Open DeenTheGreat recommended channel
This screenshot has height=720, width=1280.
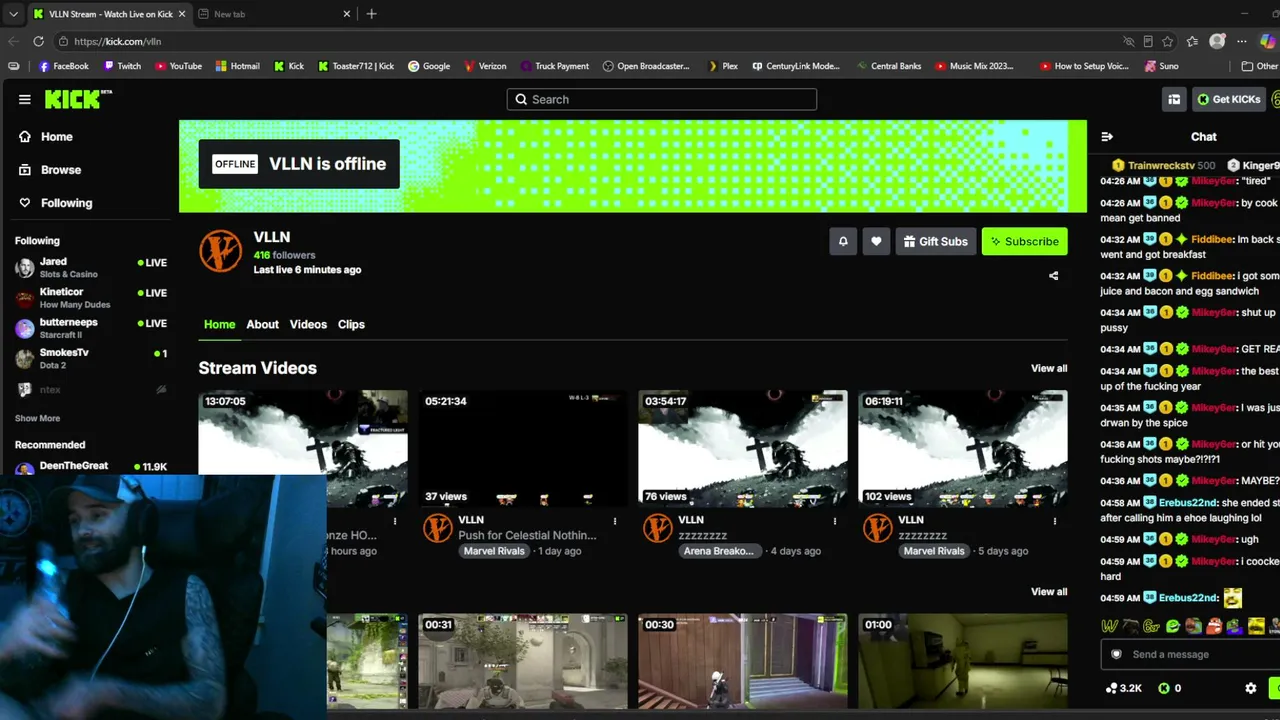pyautogui.click(x=90, y=467)
